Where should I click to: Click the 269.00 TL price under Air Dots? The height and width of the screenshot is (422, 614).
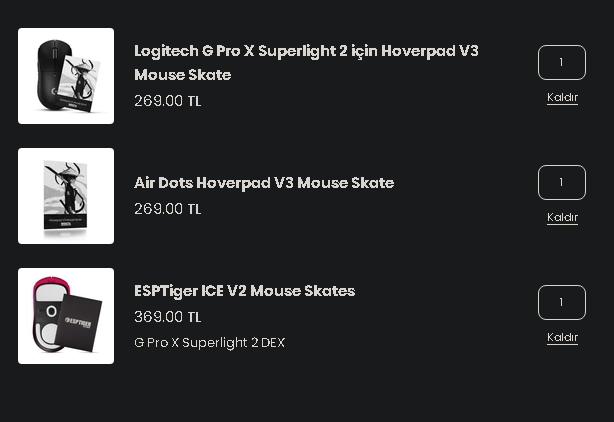[167, 209]
